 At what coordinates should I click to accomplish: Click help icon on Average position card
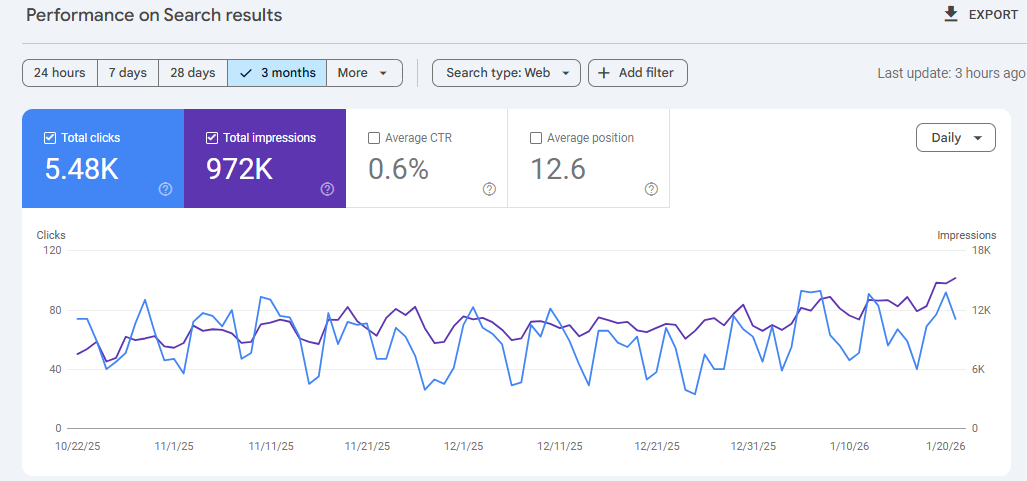click(x=651, y=189)
